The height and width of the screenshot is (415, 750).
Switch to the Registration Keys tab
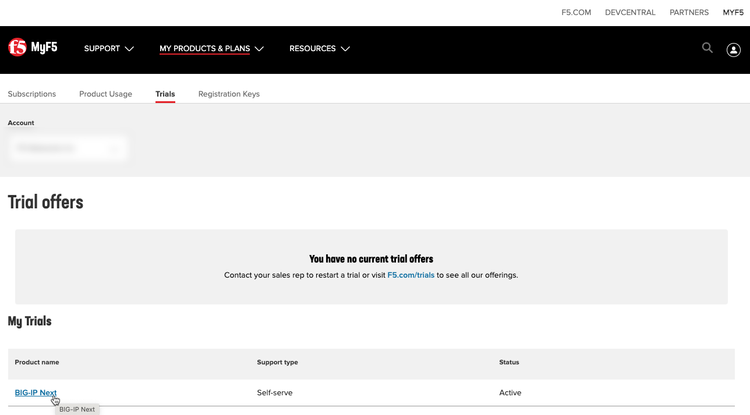229,94
